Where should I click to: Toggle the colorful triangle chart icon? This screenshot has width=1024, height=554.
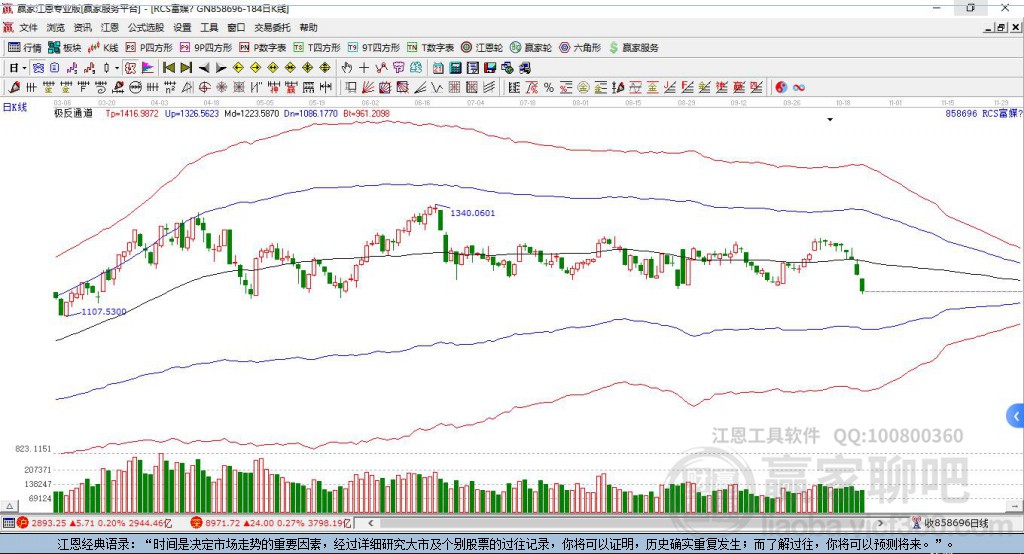point(148,67)
